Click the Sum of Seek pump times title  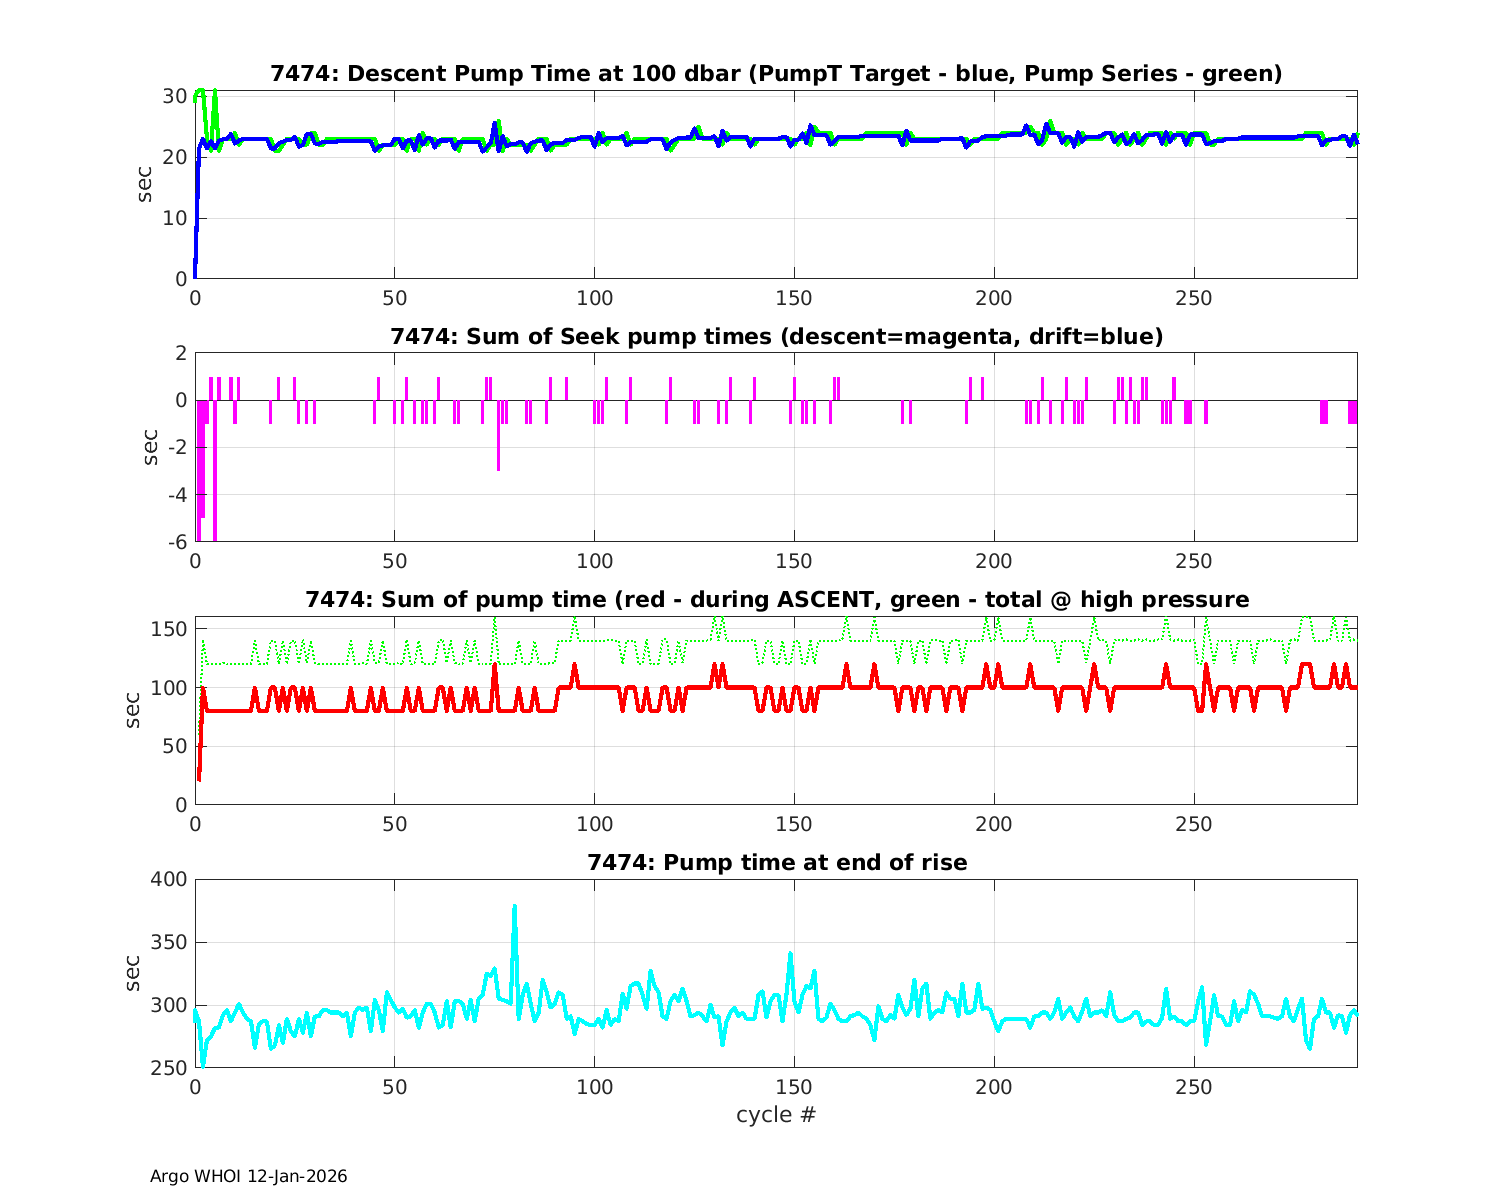click(776, 337)
